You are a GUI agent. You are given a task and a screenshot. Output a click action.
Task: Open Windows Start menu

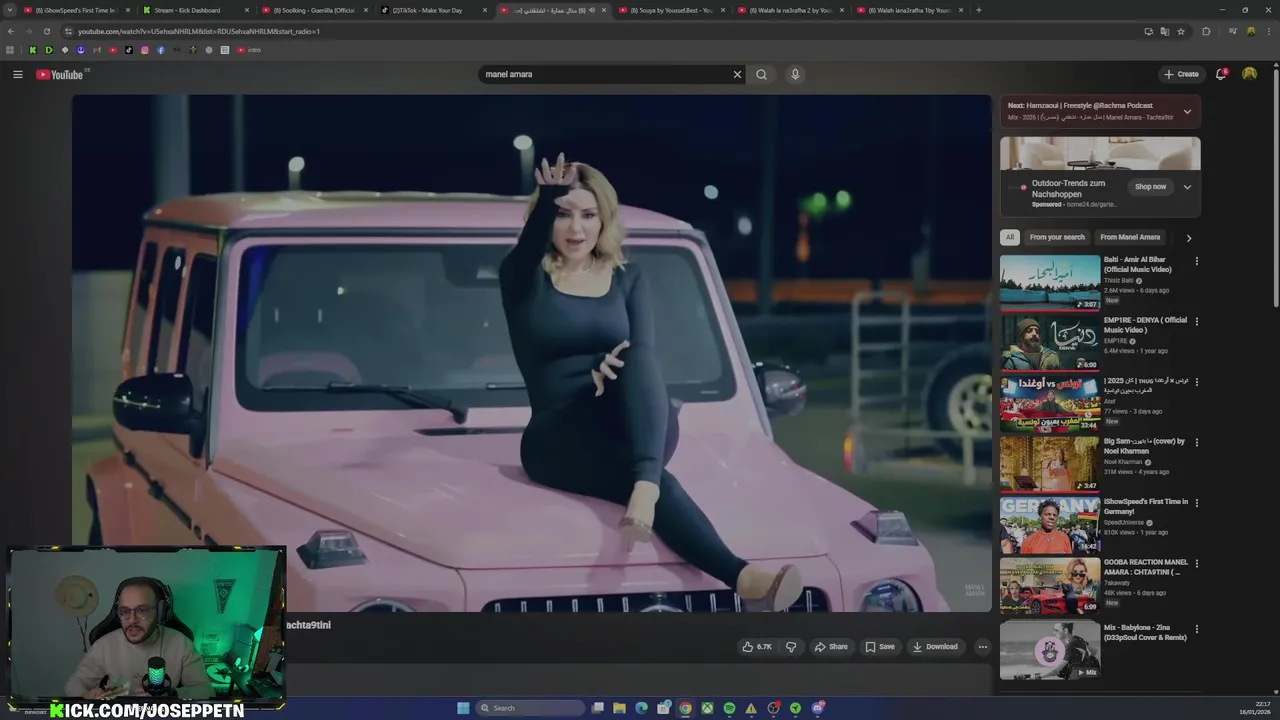coord(463,708)
